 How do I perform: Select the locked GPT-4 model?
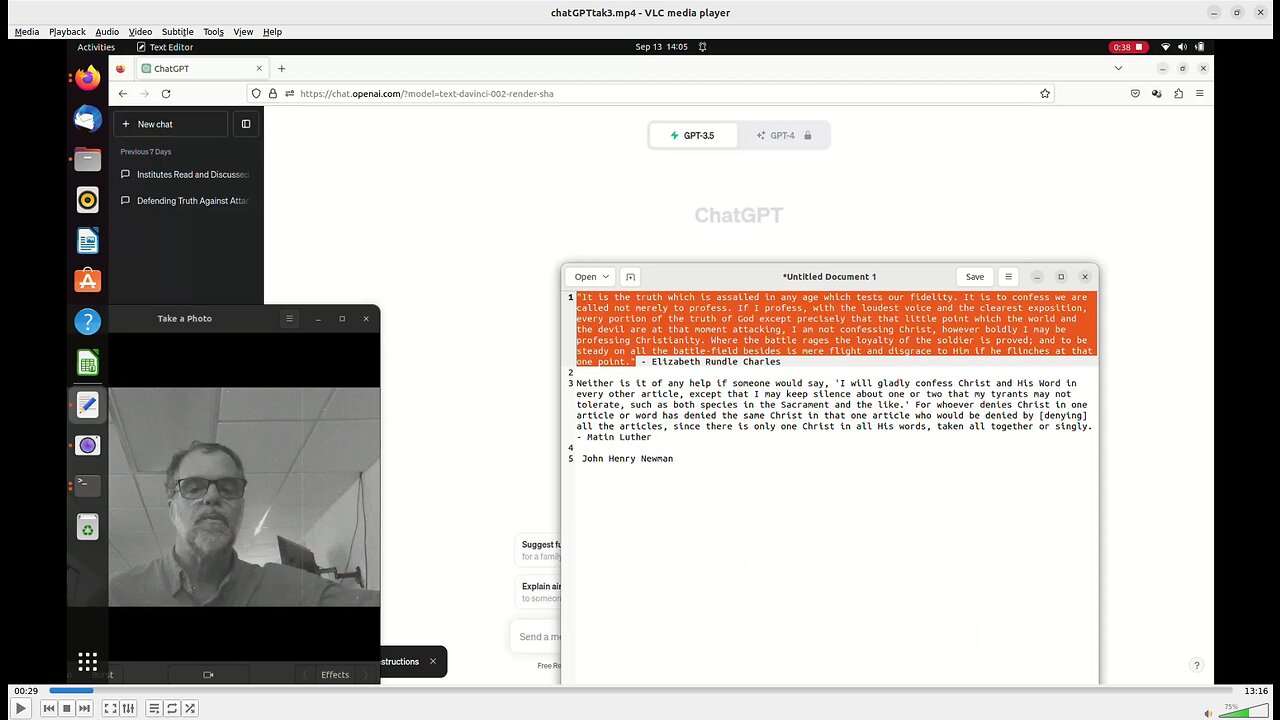tap(784, 135)
